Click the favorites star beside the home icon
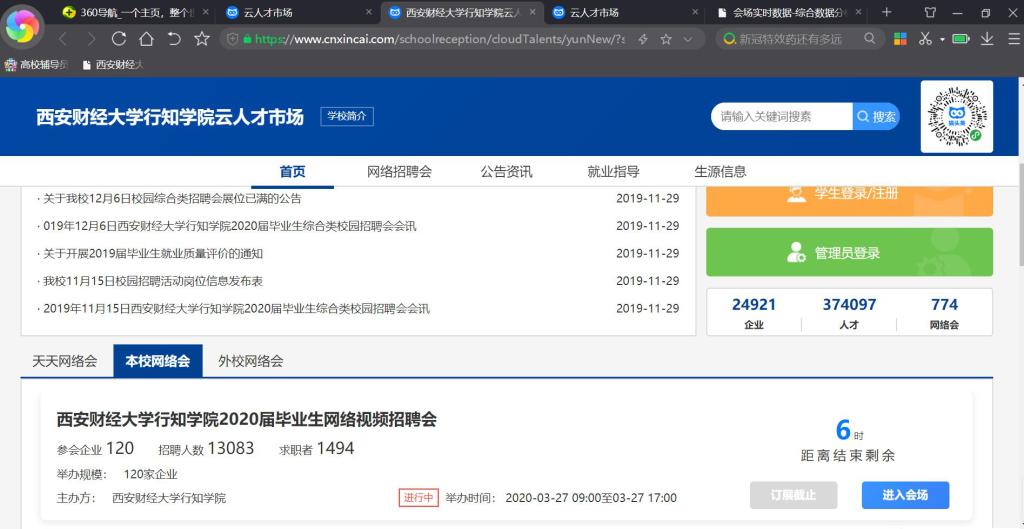The width and height of the screenshot is (1024, 529). click(202, 39)
